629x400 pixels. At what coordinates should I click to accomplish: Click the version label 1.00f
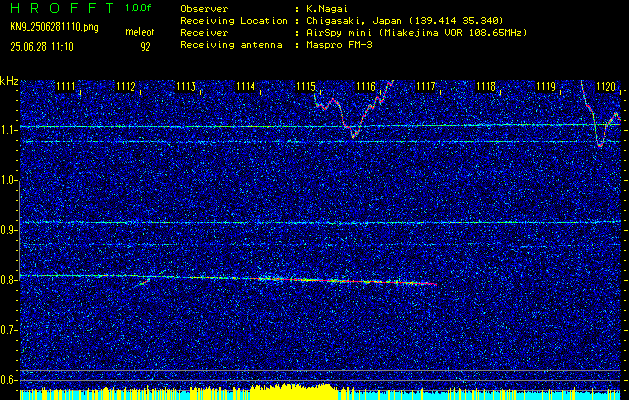click(x=138, y=8)
